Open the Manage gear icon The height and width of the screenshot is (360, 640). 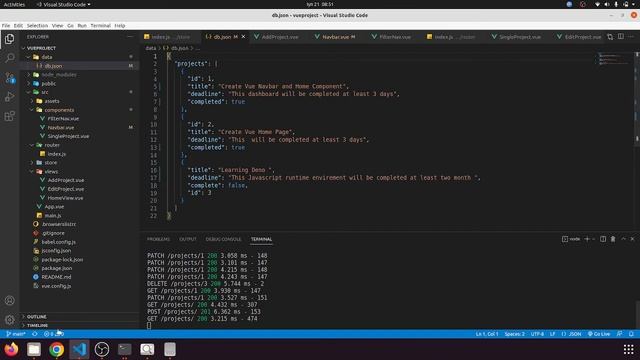click(x=9, y=320)
